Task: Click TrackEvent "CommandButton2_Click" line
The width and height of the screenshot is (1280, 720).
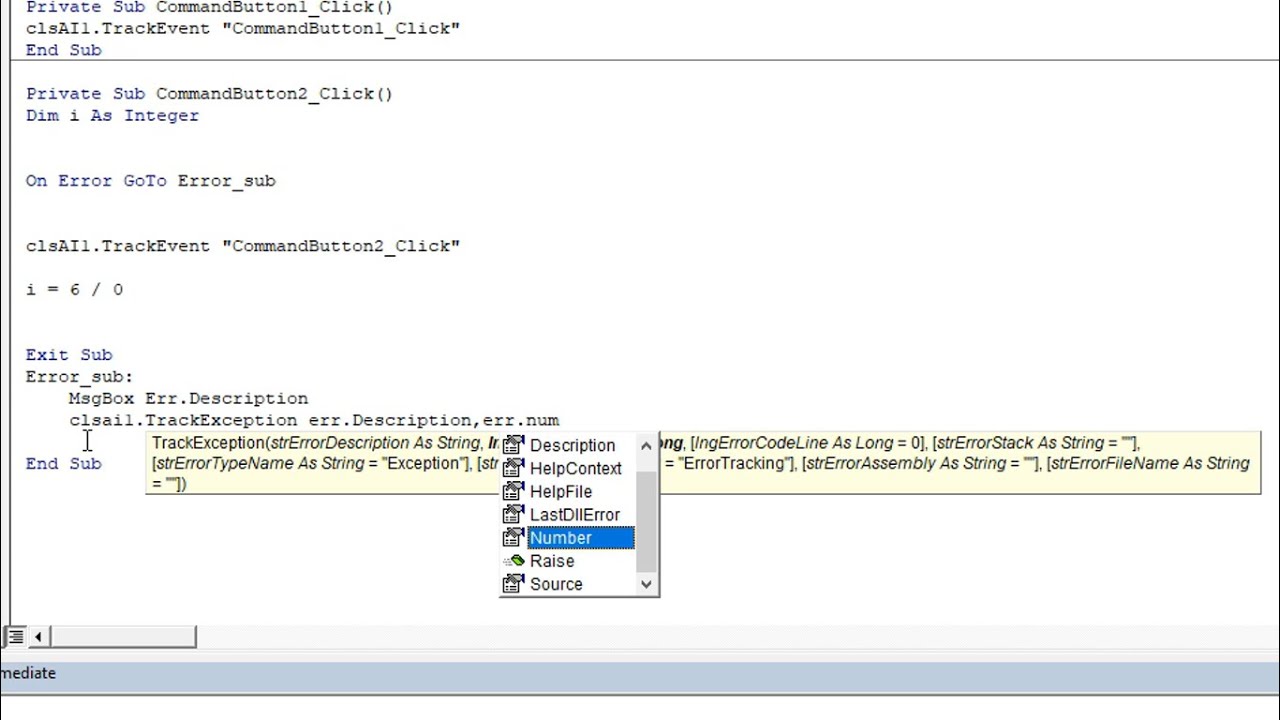Action: [x=243, y=246]
